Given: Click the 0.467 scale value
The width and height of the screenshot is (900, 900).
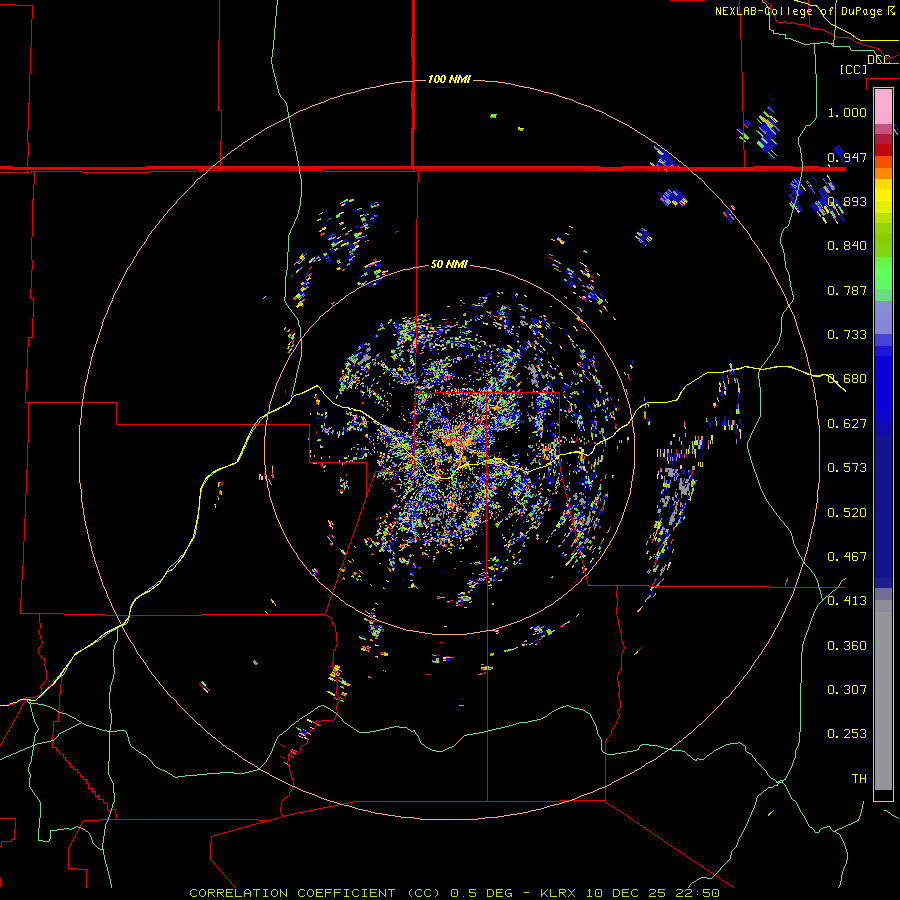Looking at the screenshot, I should (x=847, y=557).
